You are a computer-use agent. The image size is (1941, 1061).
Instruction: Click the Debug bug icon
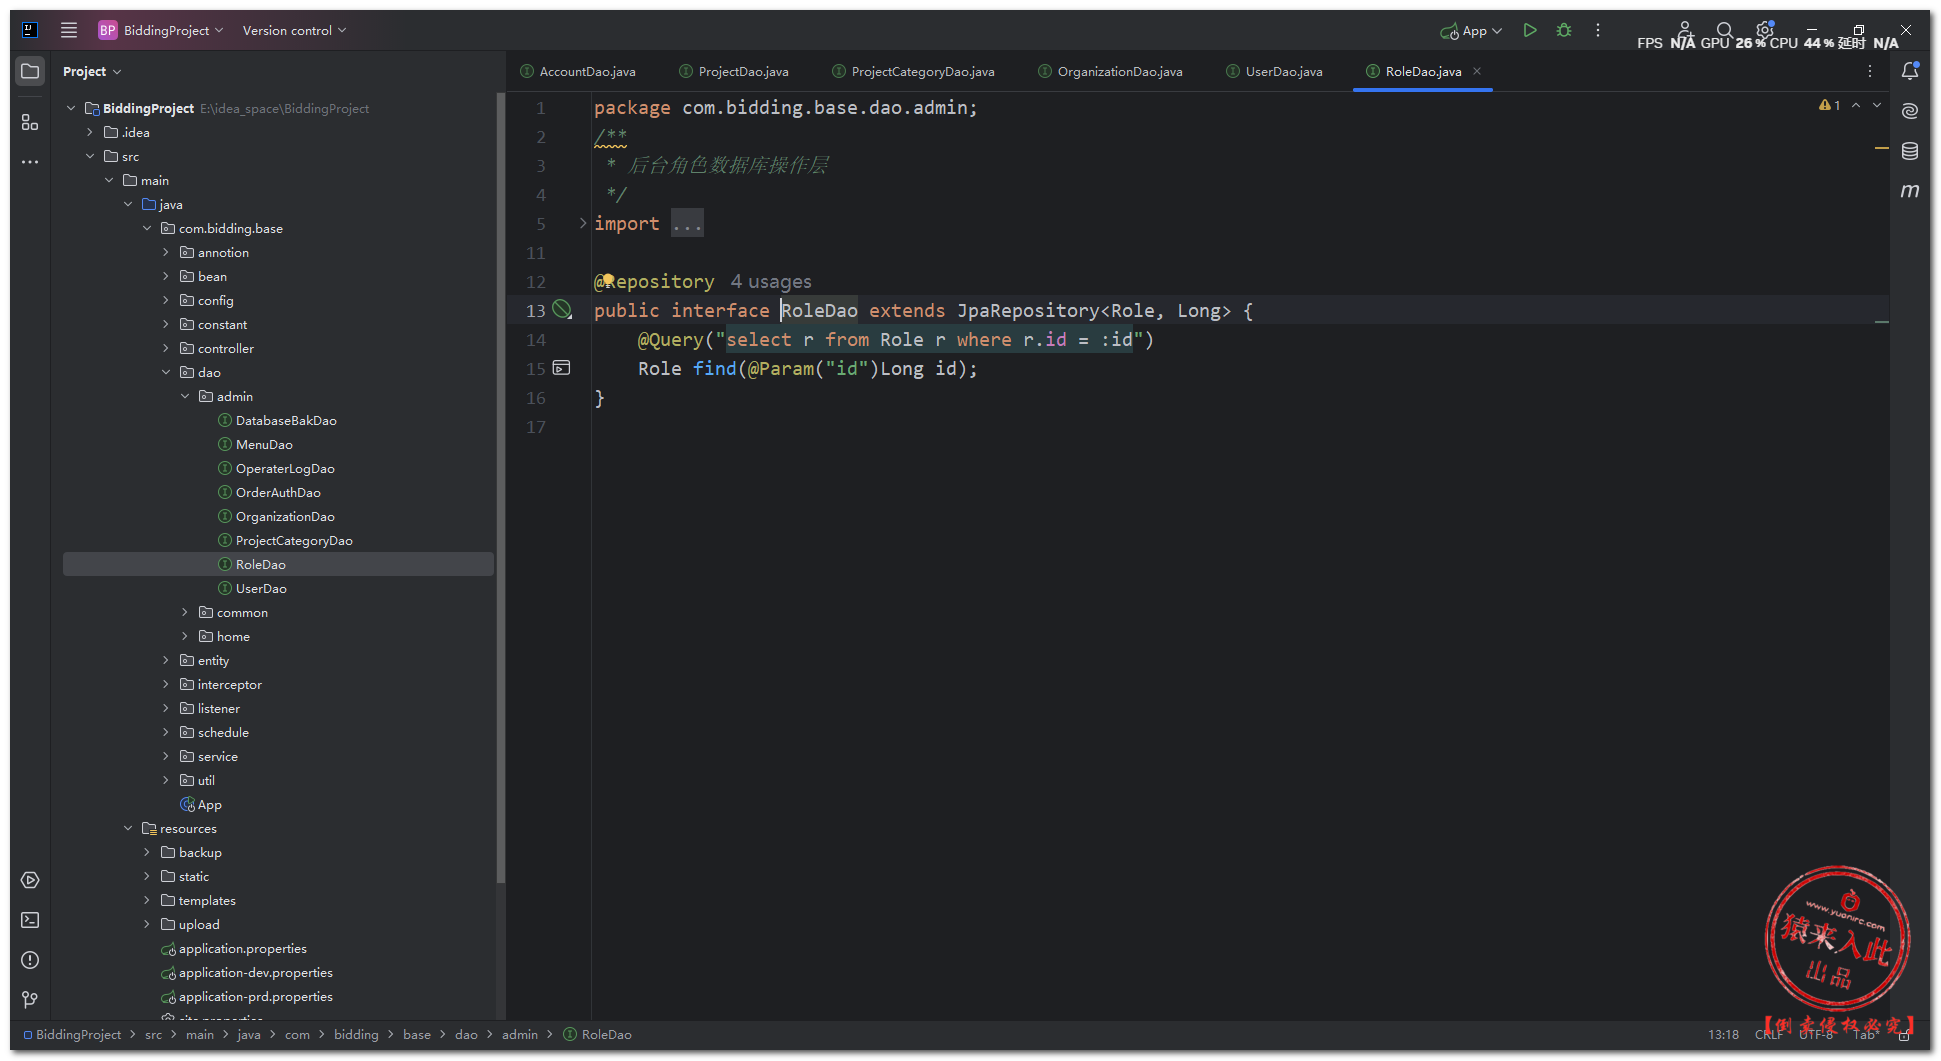pos(1564,31)
